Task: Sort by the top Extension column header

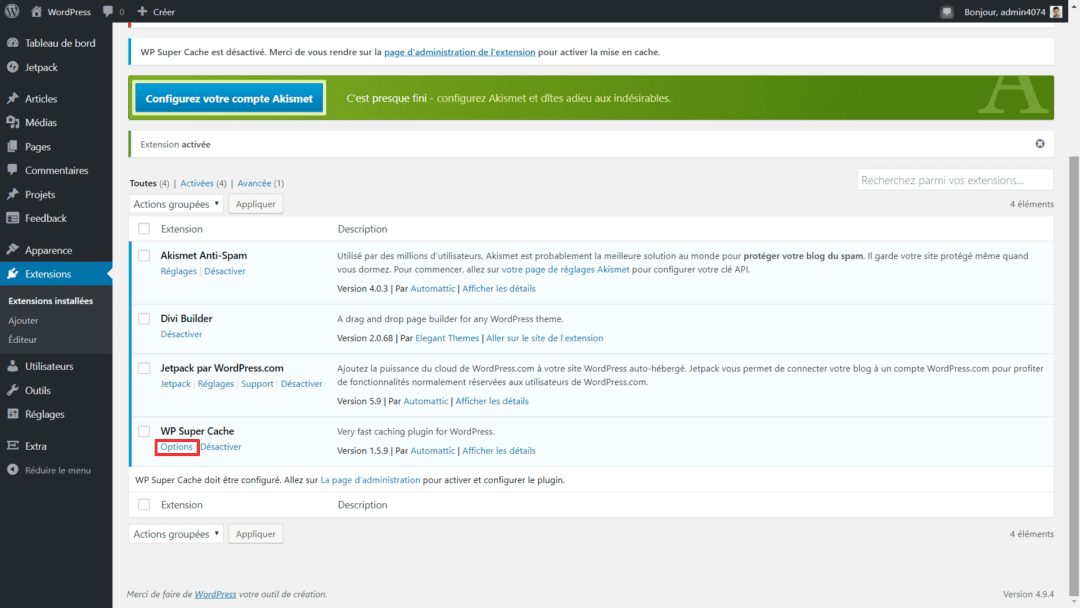Action: click(x=182, y=229)
